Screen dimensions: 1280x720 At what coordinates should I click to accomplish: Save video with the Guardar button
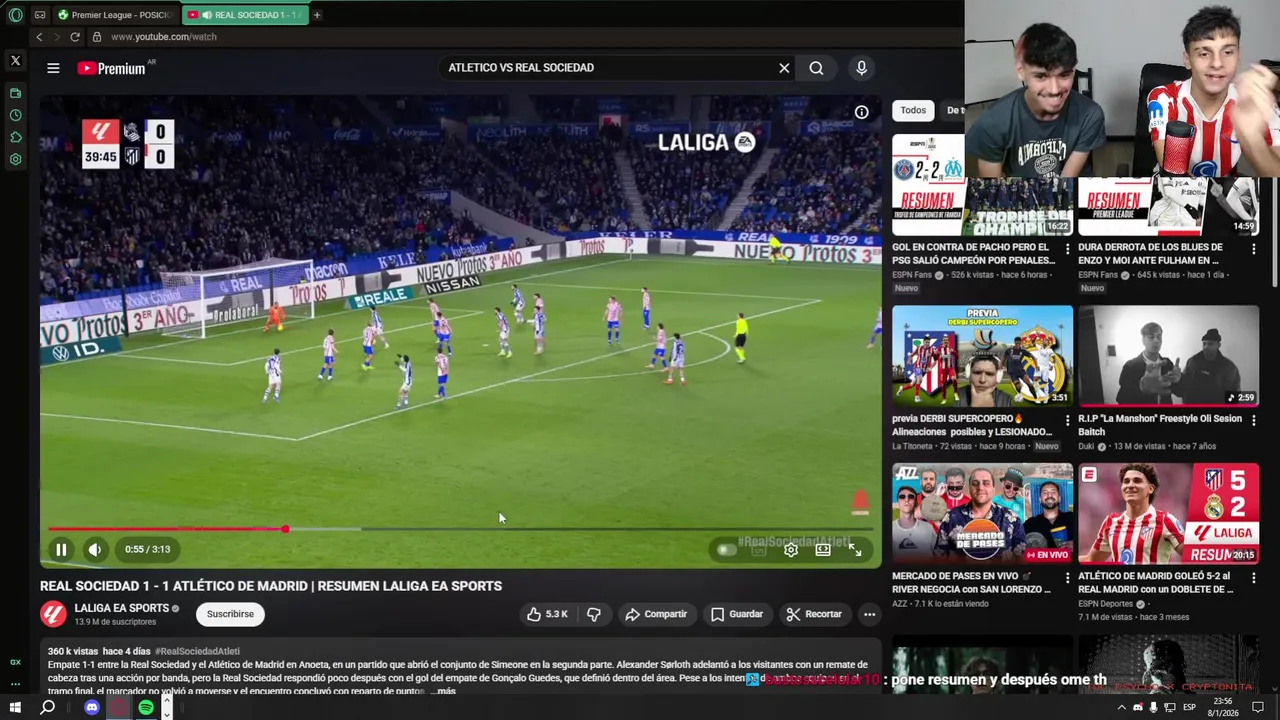737,614
